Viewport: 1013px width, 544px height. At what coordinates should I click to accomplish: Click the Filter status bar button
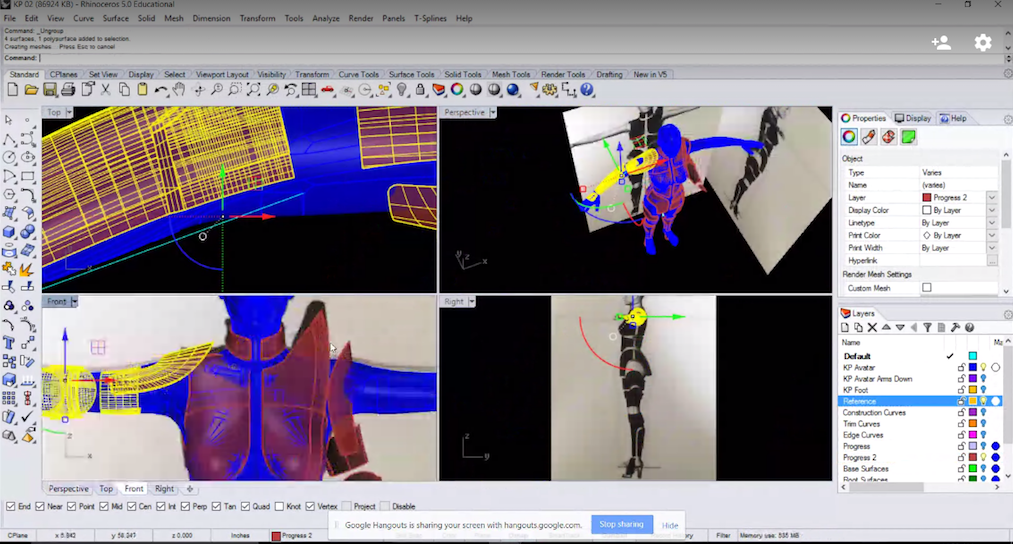click(723, 536)
